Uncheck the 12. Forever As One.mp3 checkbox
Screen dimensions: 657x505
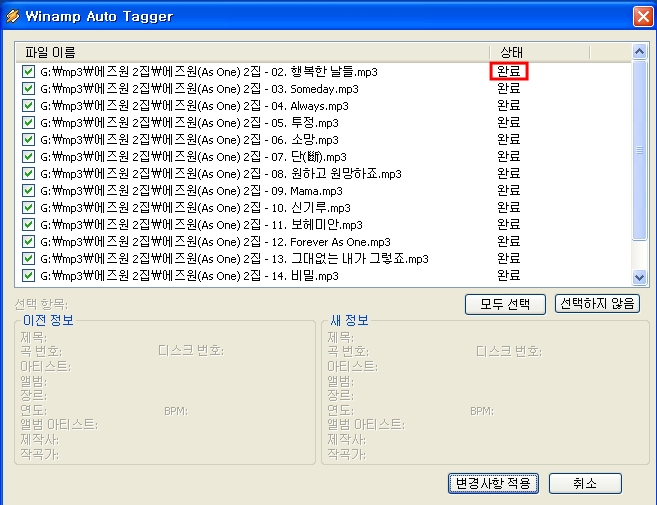(x=28, y=241)
